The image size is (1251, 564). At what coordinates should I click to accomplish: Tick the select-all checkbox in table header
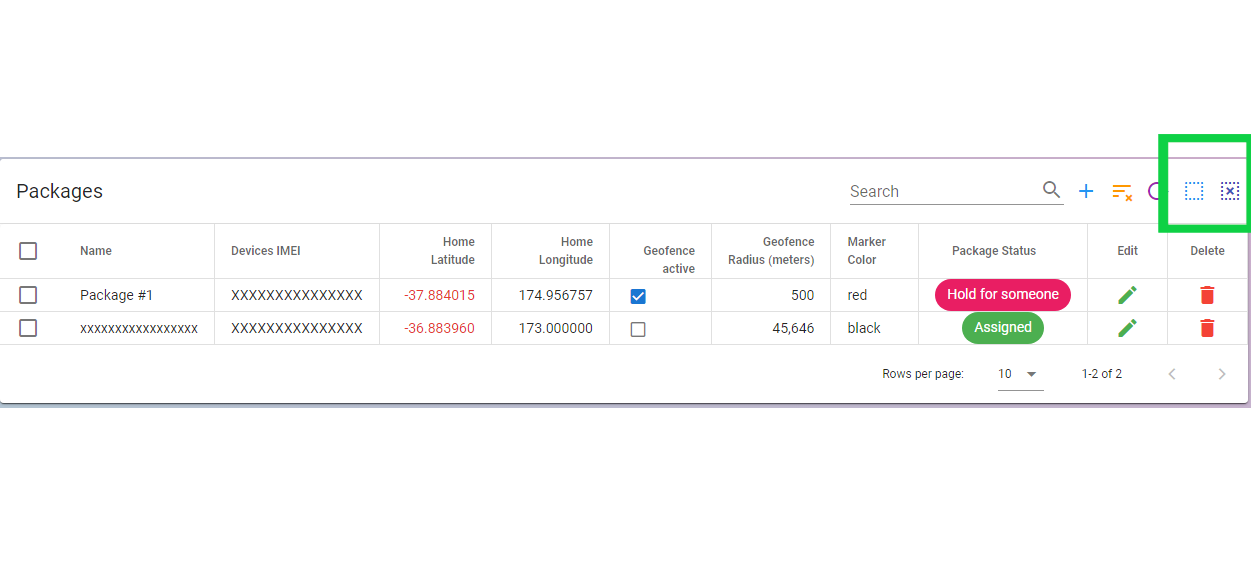(28, 251)
